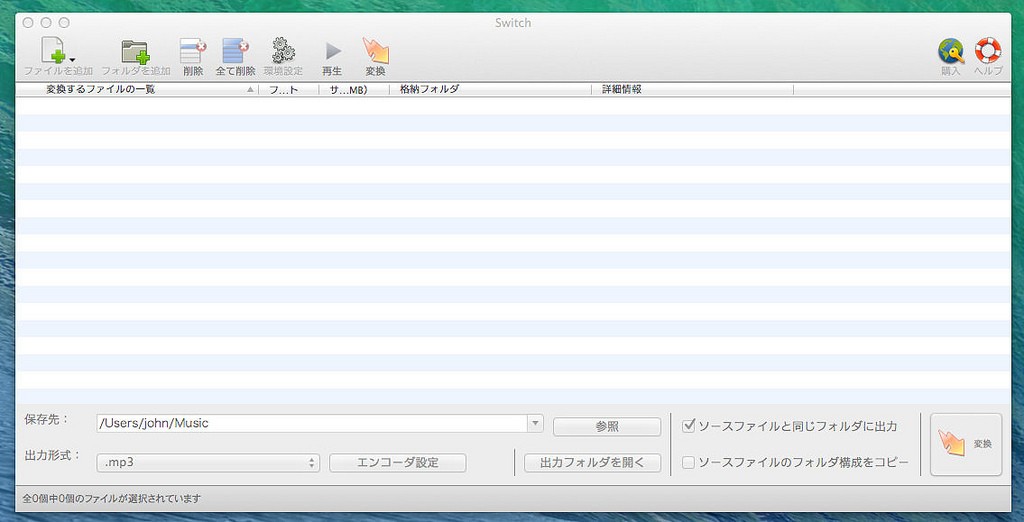Screen dimensions: 1024x522
Task: Open the Add File icon's small dropdown arrow
Action: click(x=72, y=60)
